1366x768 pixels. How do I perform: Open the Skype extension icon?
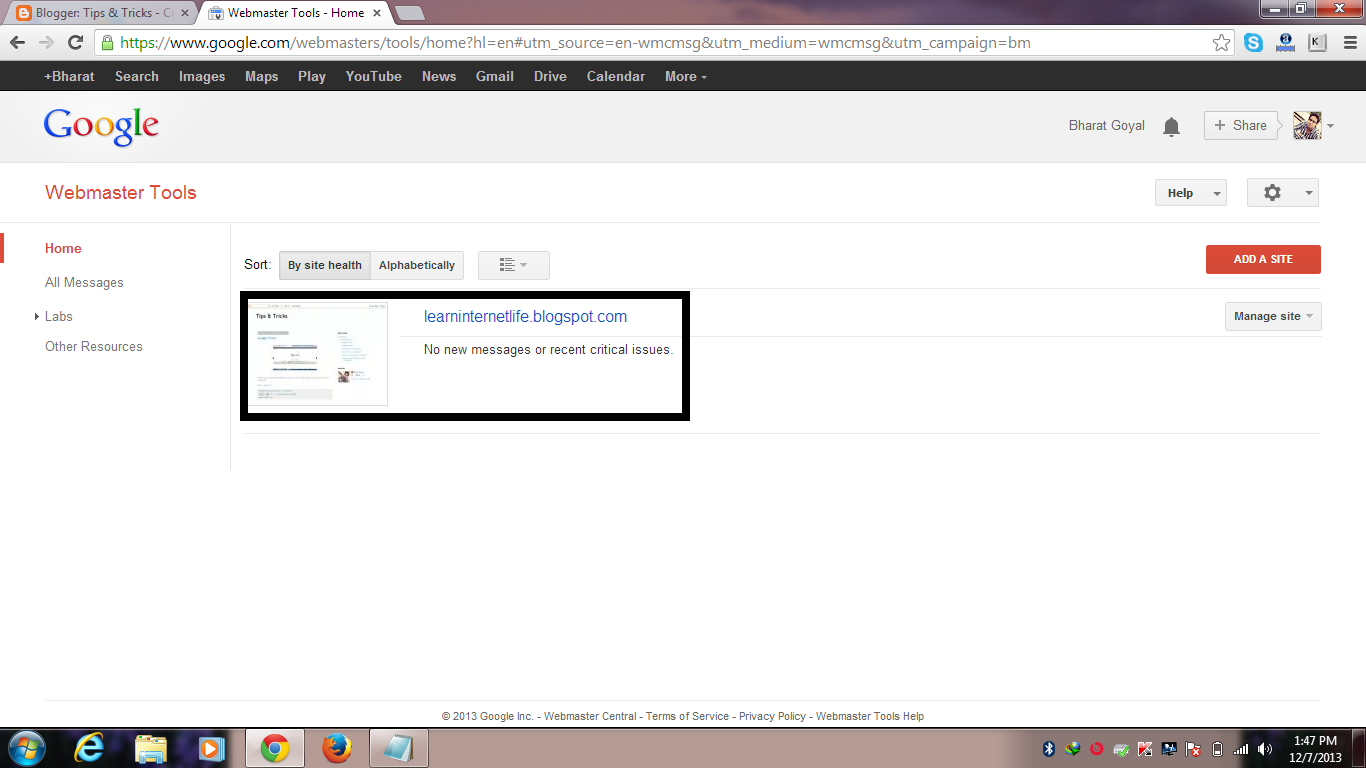coord(1254,43)
